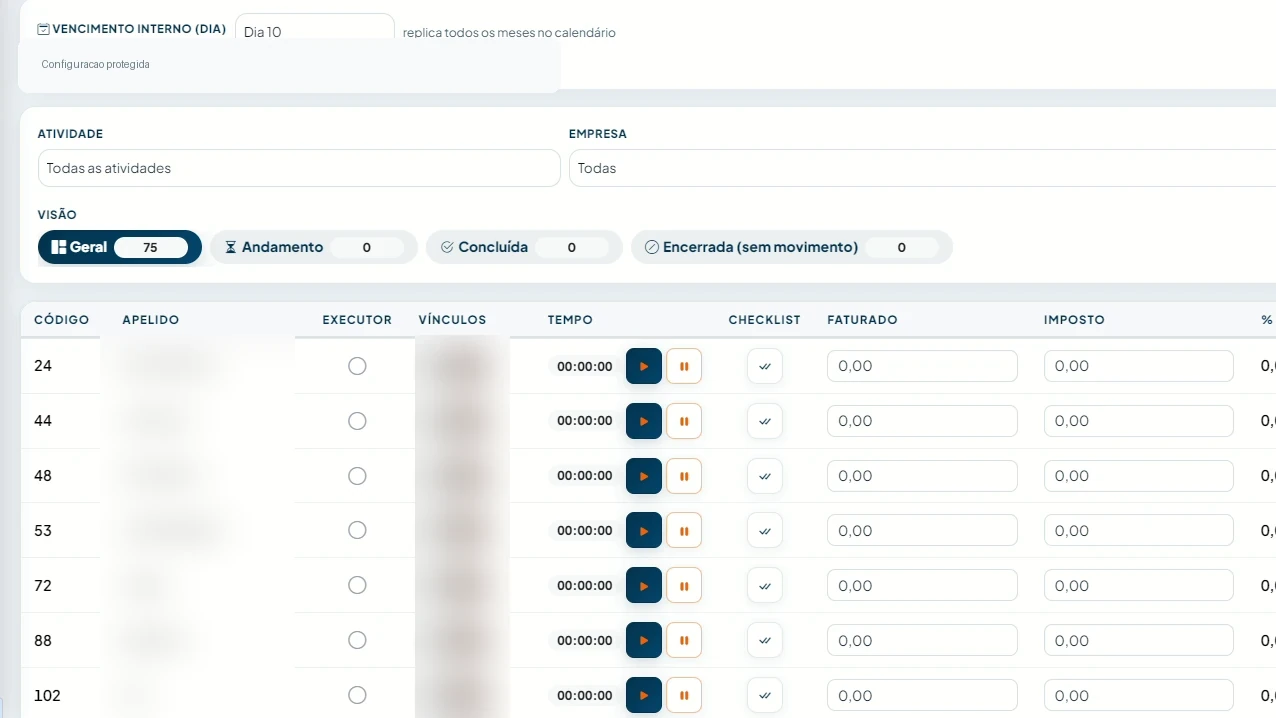The image size is (1276, 718).
Task: Click code 48 in the table
Action: [x=43, y=476]
